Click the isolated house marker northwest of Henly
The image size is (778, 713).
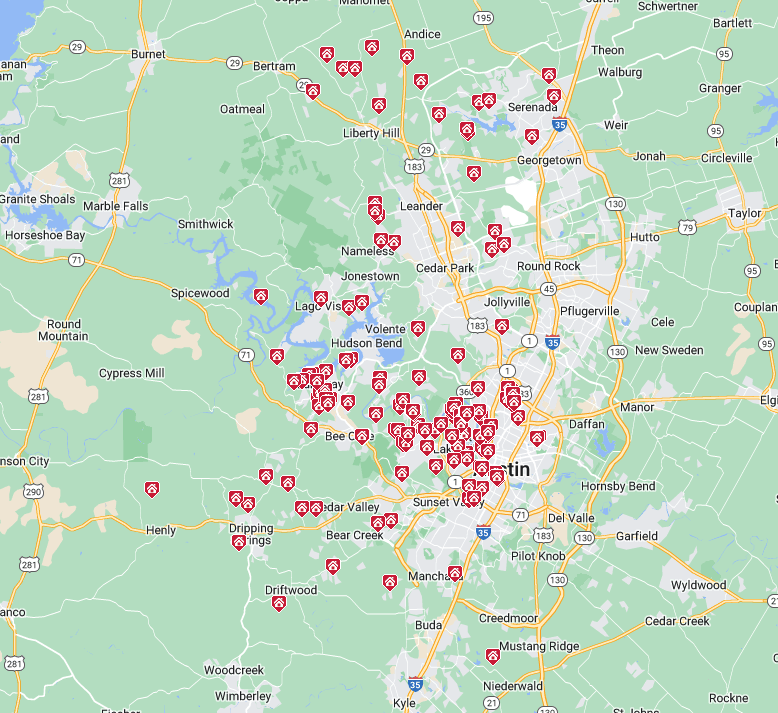coord(151,489)
